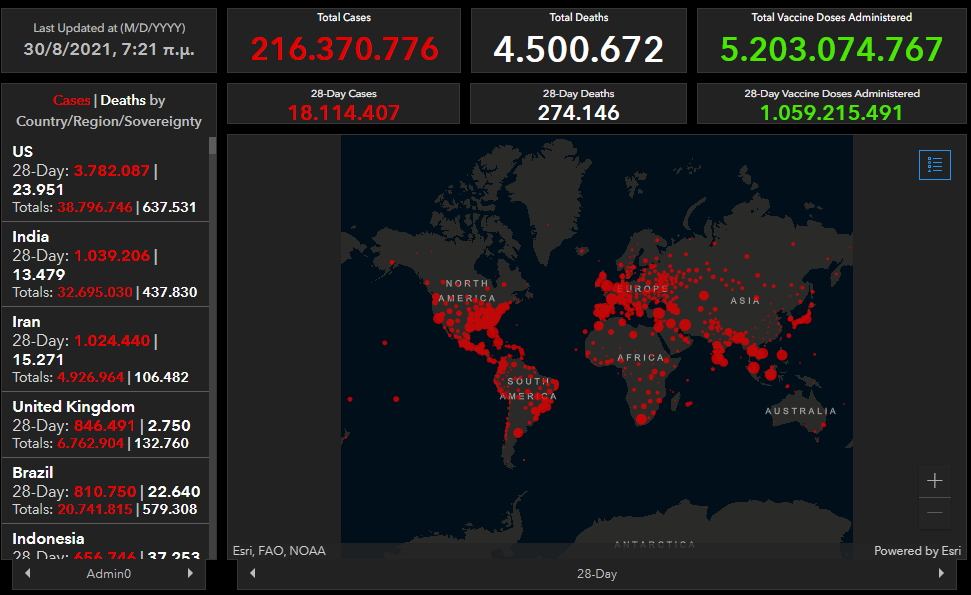Select the Admin0 tab label

(108, 574)
